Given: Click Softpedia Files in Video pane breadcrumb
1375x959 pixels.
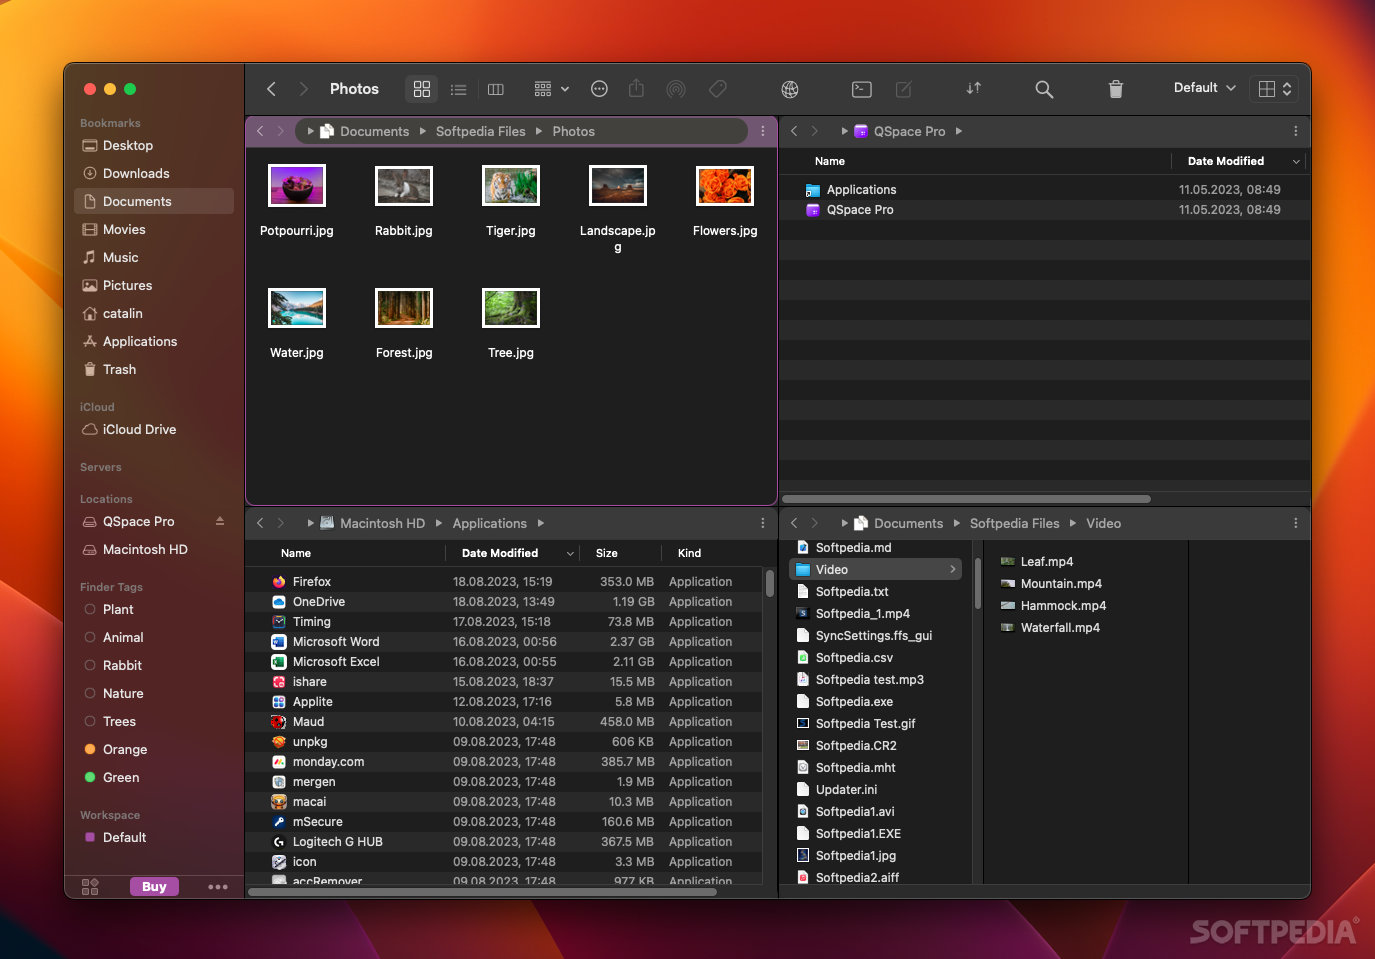Looking at the screenshot, I should click(x=1015, y=523).
